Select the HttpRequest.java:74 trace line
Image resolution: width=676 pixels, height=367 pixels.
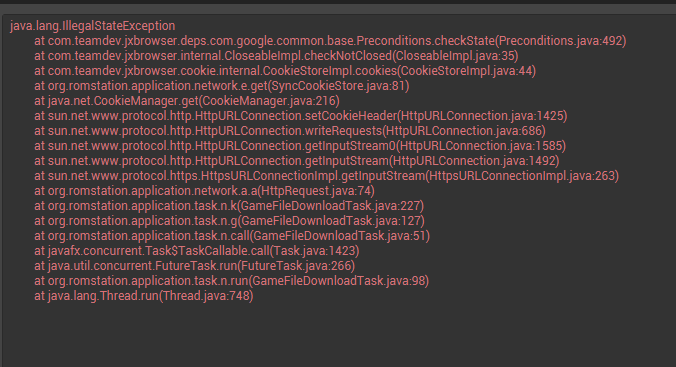pos(204,191)
